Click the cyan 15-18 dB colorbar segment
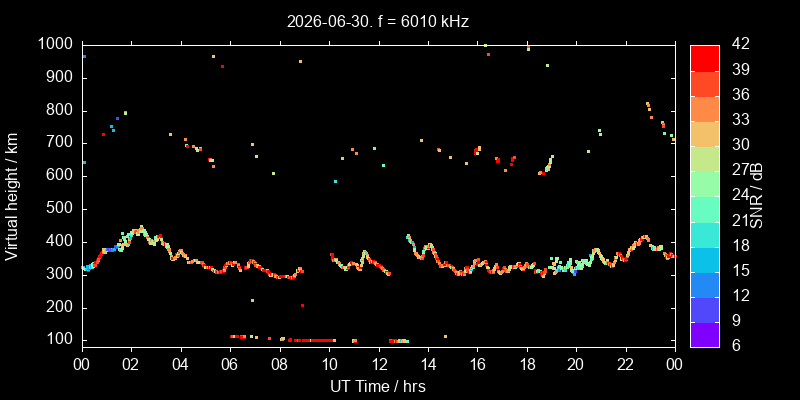800x400 pixels. click(x=705, y=259)
